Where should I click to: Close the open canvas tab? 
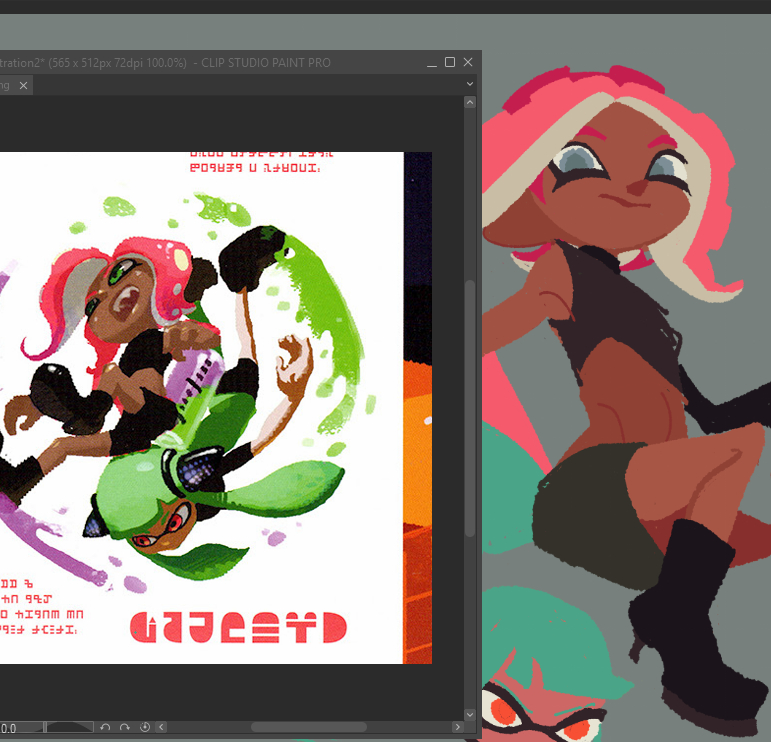[24, 86]
